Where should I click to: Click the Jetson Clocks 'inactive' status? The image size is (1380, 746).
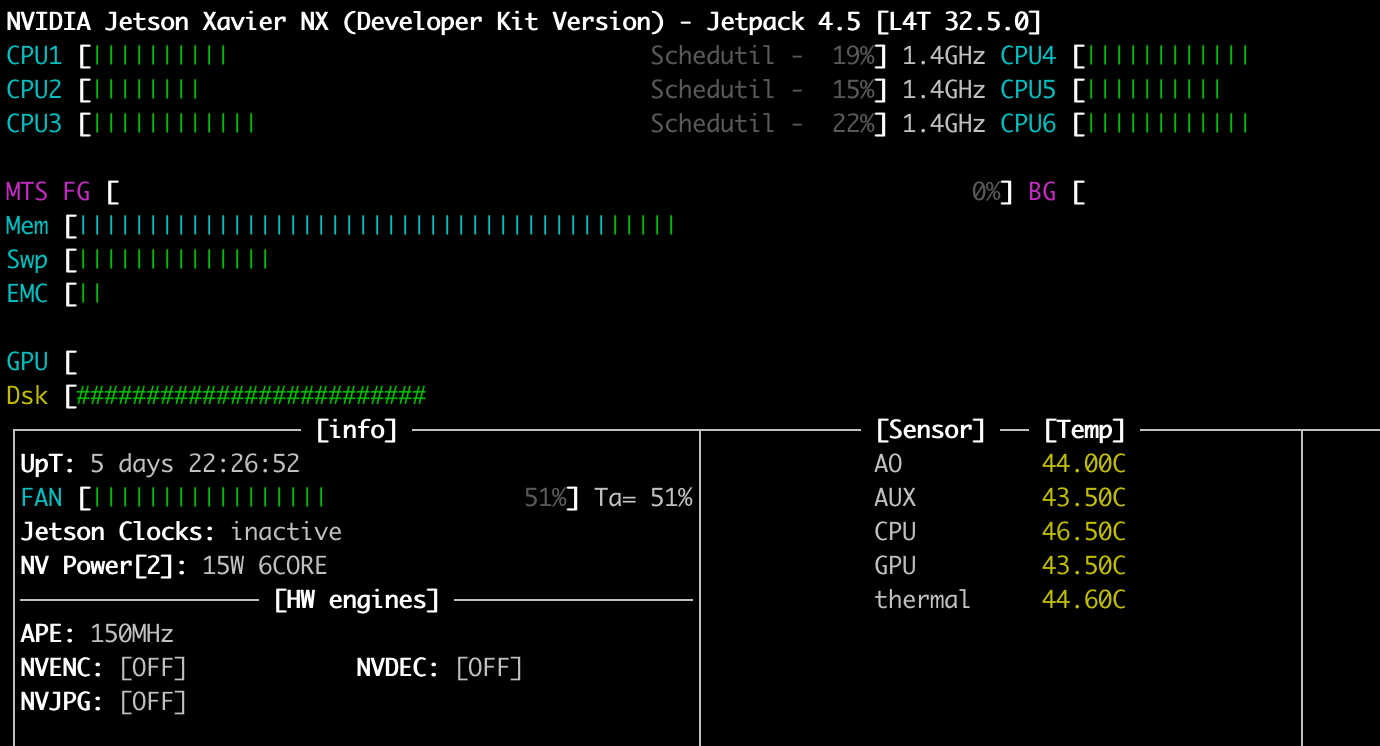point(286,532)
